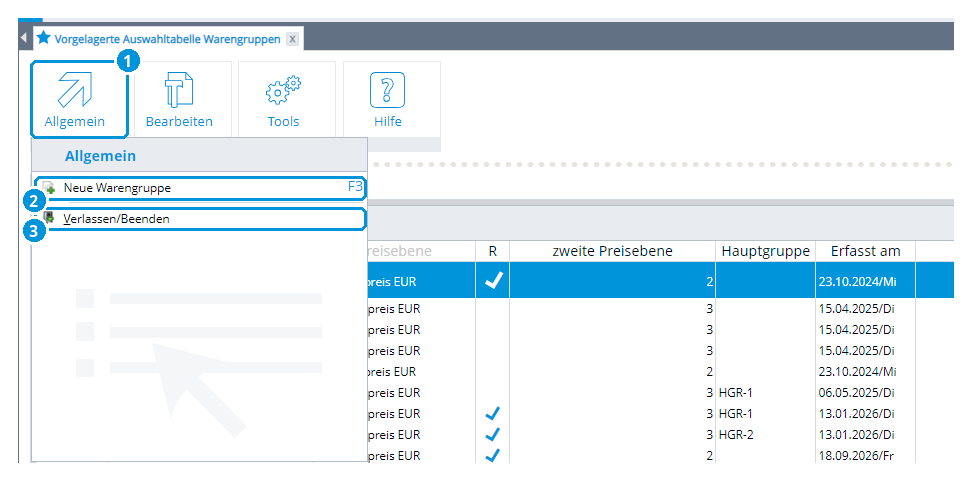
Task: Open the Bearbeiten ribbon group
Action: (179, 99)
